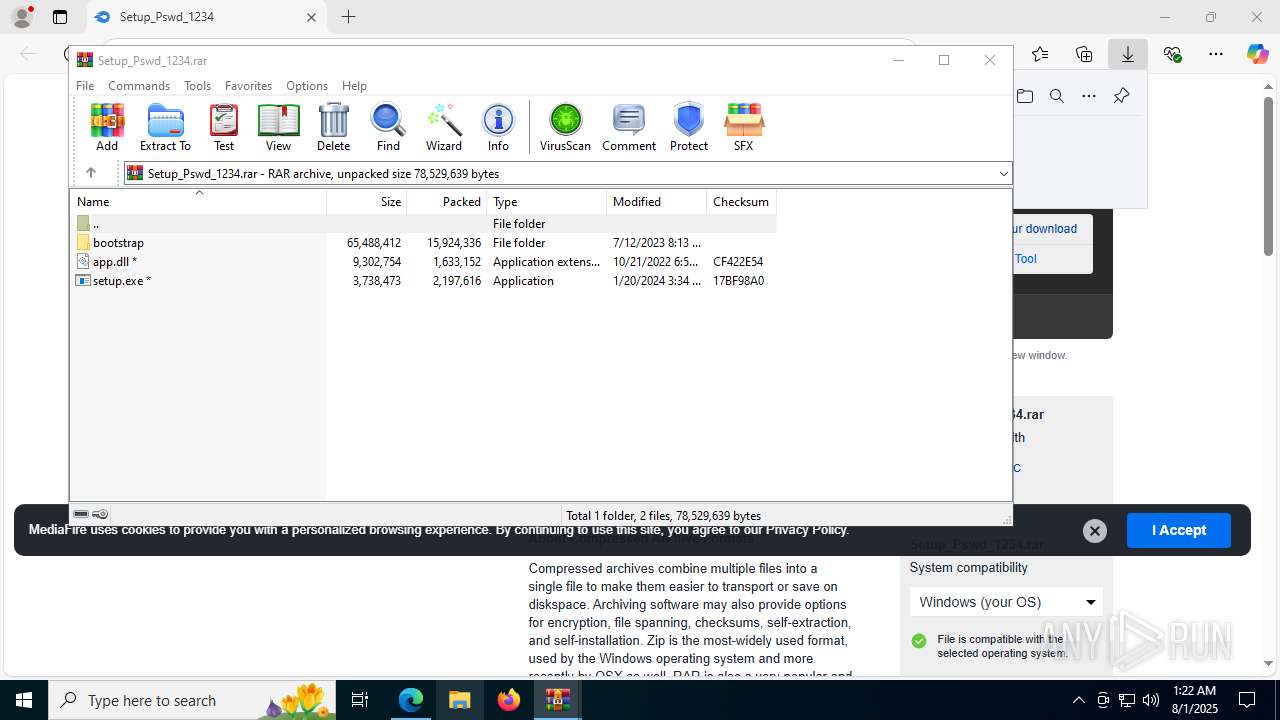Open the Commands menu
This screenshot has height=720, width=1280.
tap(139, 86)
